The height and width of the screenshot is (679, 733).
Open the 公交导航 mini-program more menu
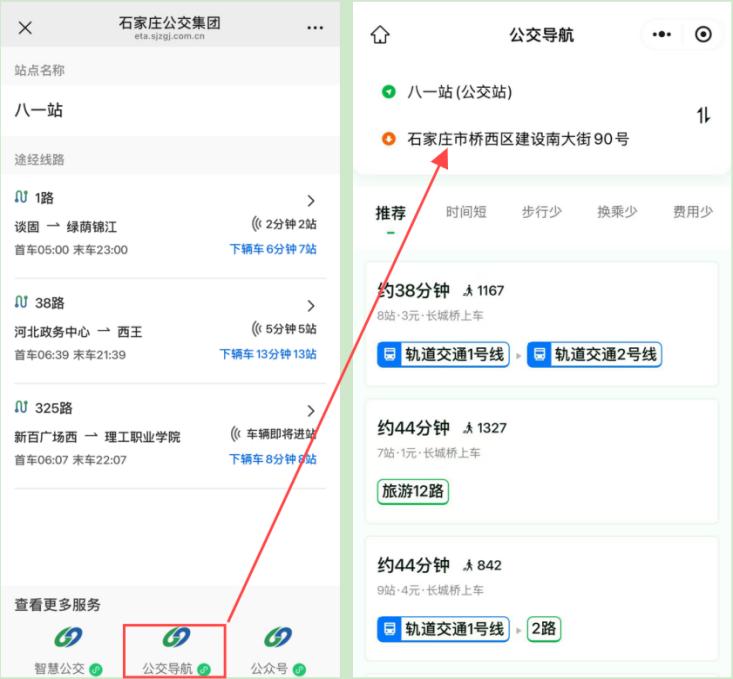click(661, 35)
